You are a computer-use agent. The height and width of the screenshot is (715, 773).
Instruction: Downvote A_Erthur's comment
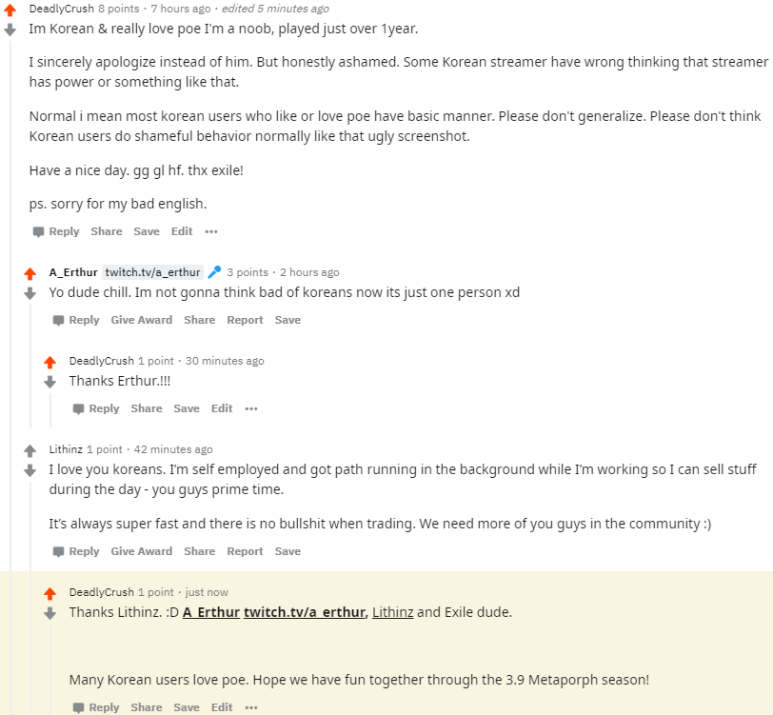pyautogui.click(x=30, y=293)
